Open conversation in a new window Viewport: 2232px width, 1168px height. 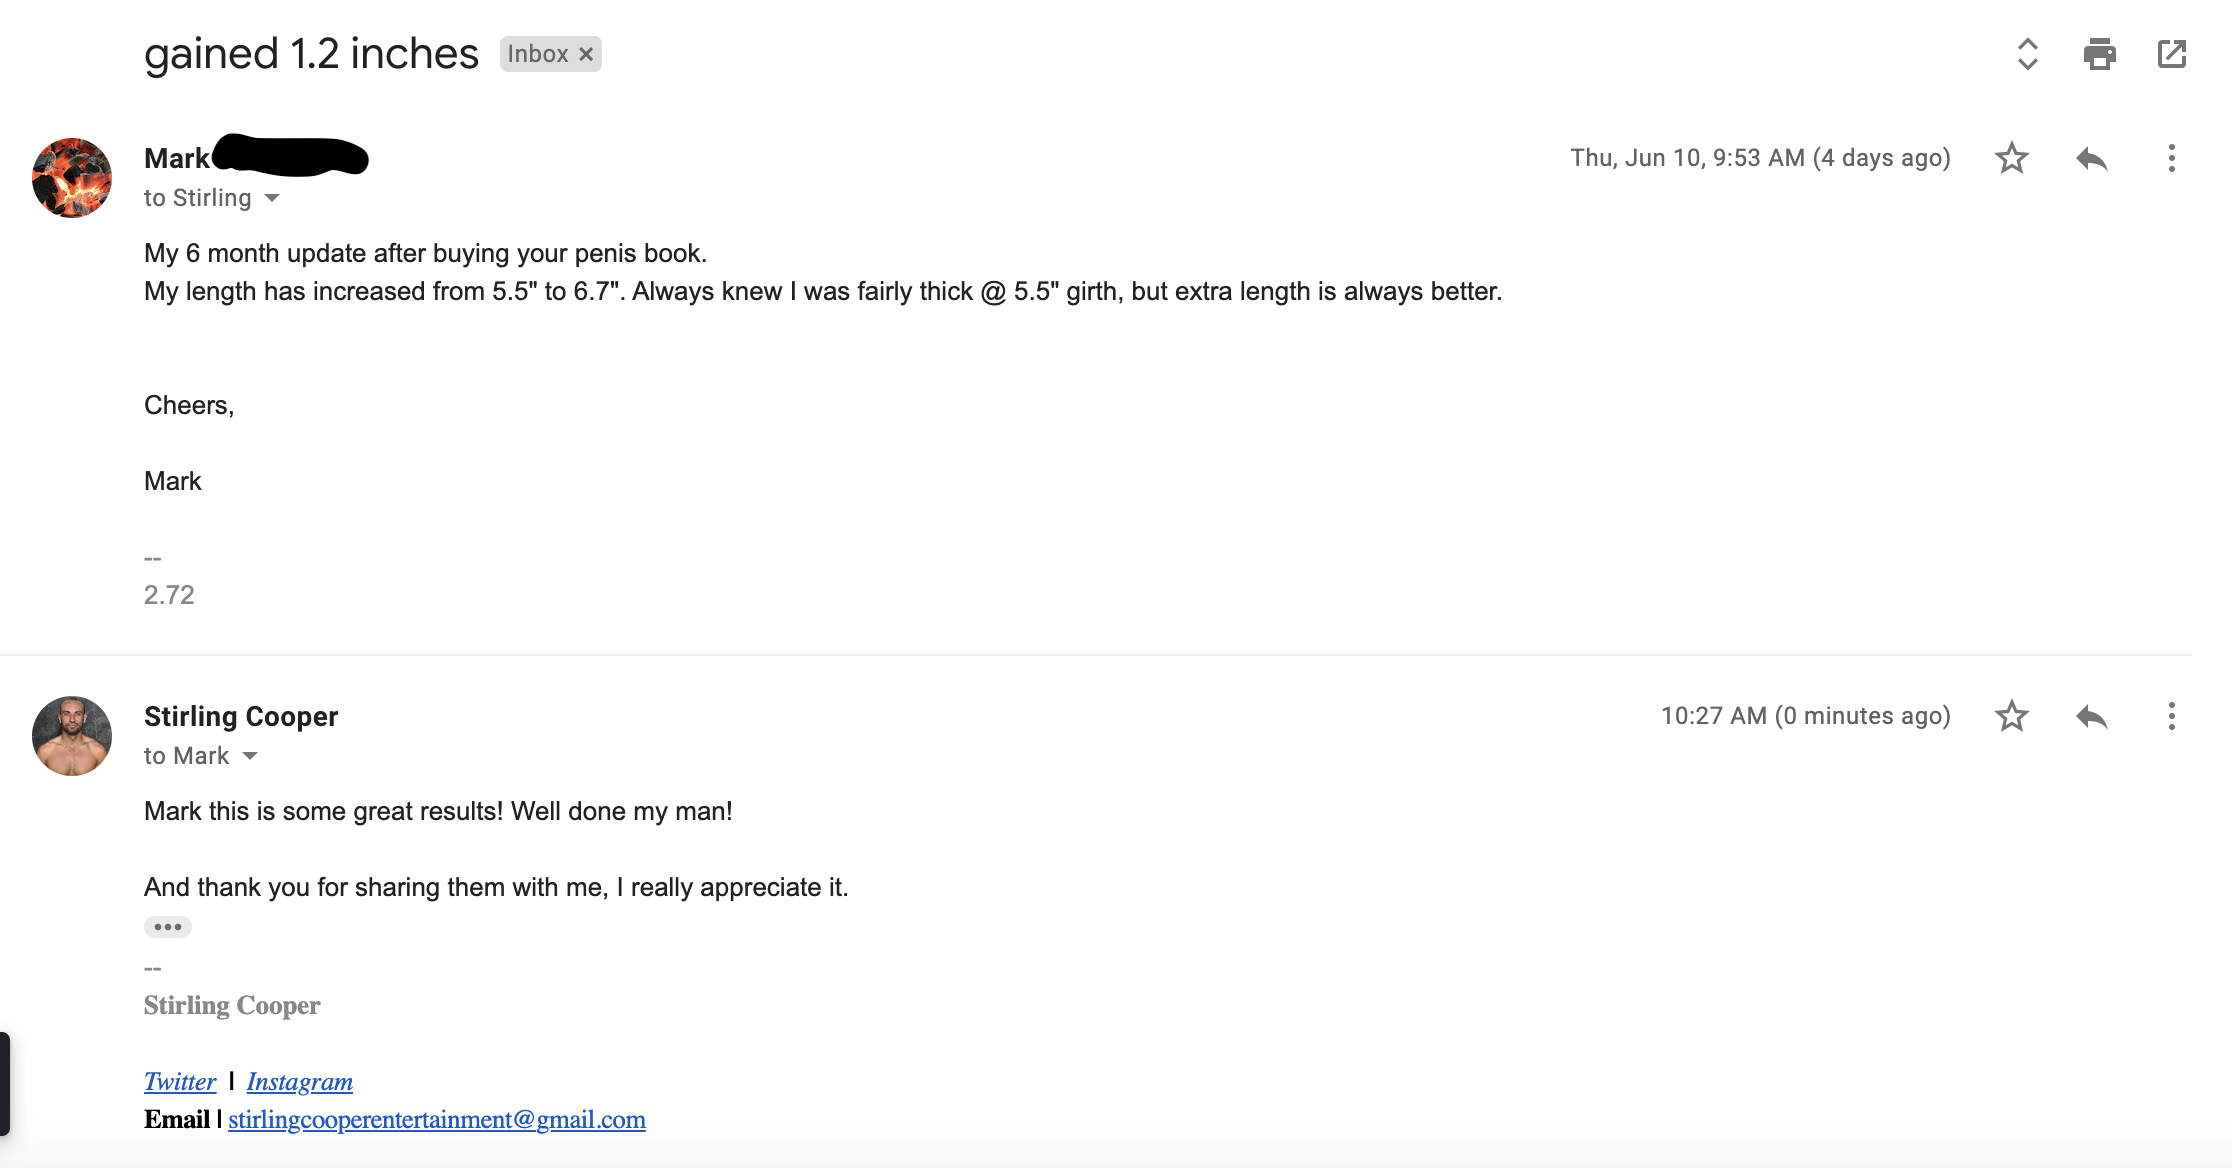[x=2171, y=54]
